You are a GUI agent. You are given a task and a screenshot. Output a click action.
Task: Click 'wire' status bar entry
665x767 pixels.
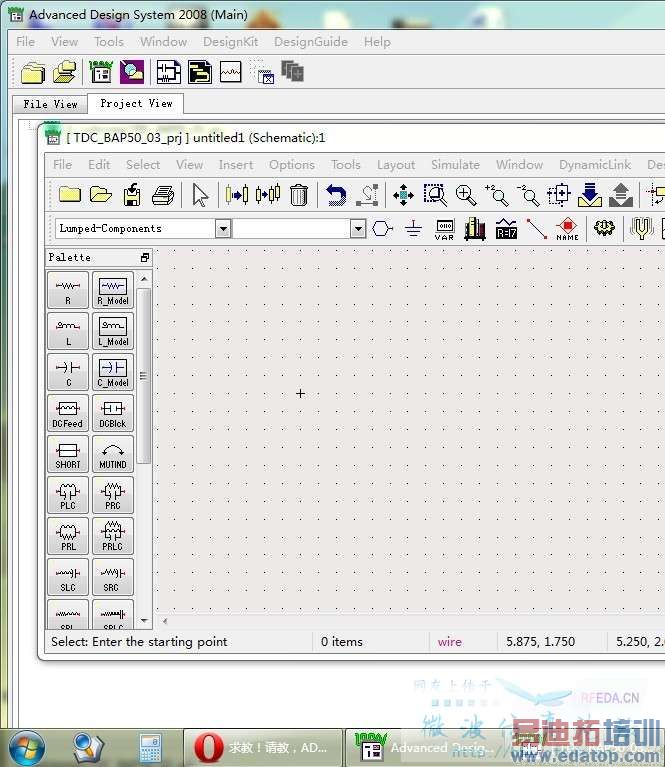(x=450, y=642)
